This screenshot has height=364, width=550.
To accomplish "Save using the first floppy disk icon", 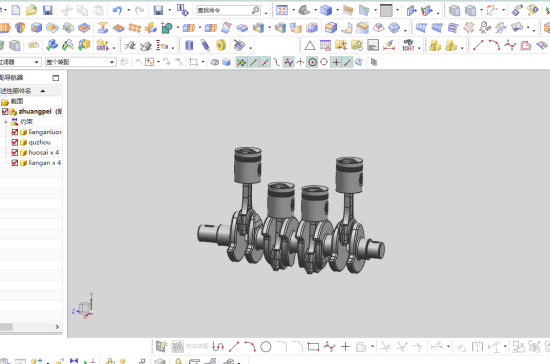I will pos(48,10).
